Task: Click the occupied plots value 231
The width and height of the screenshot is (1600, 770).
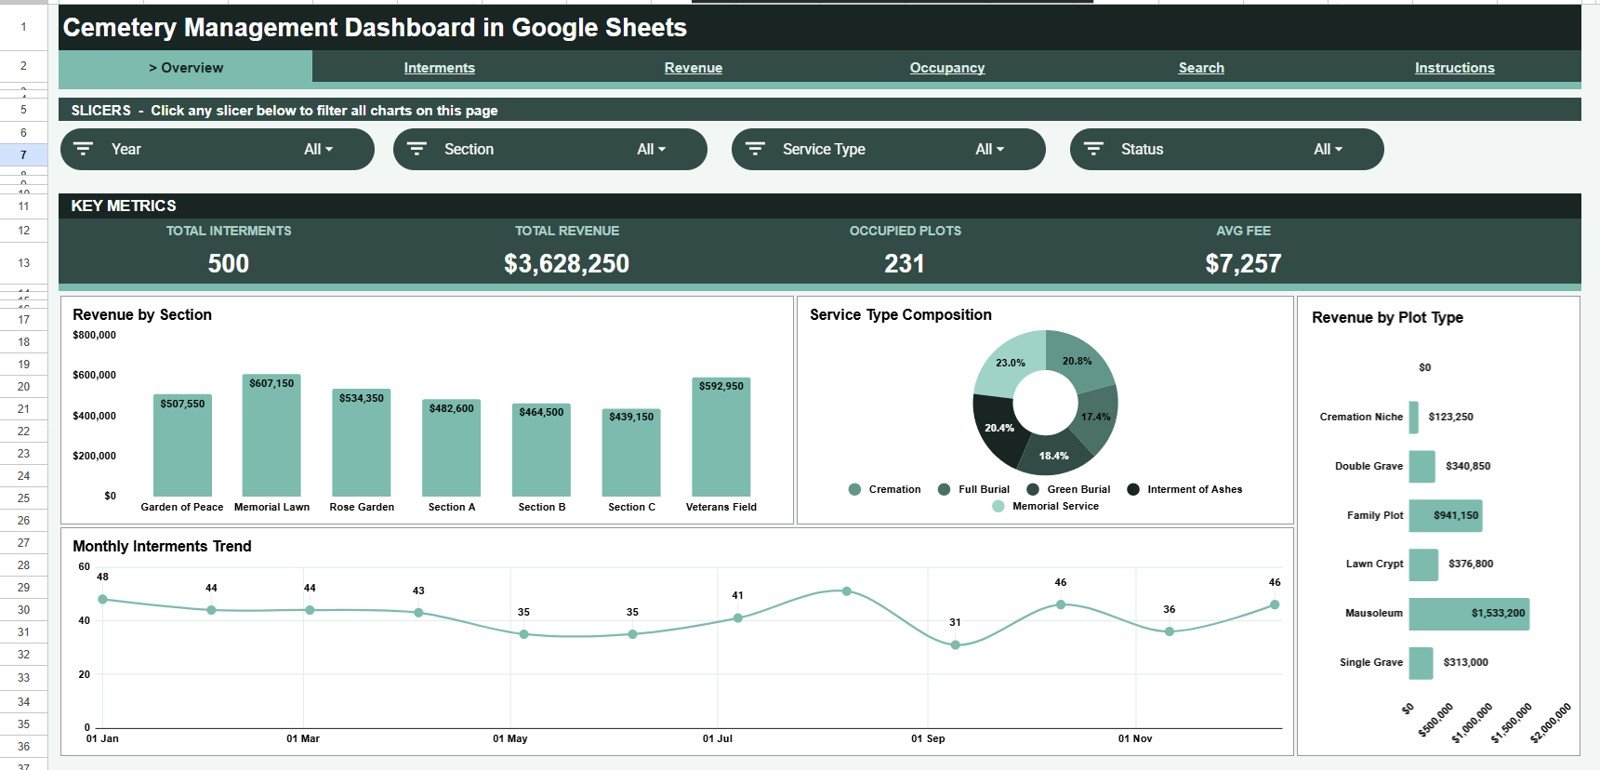Action: tap(904, 264)
